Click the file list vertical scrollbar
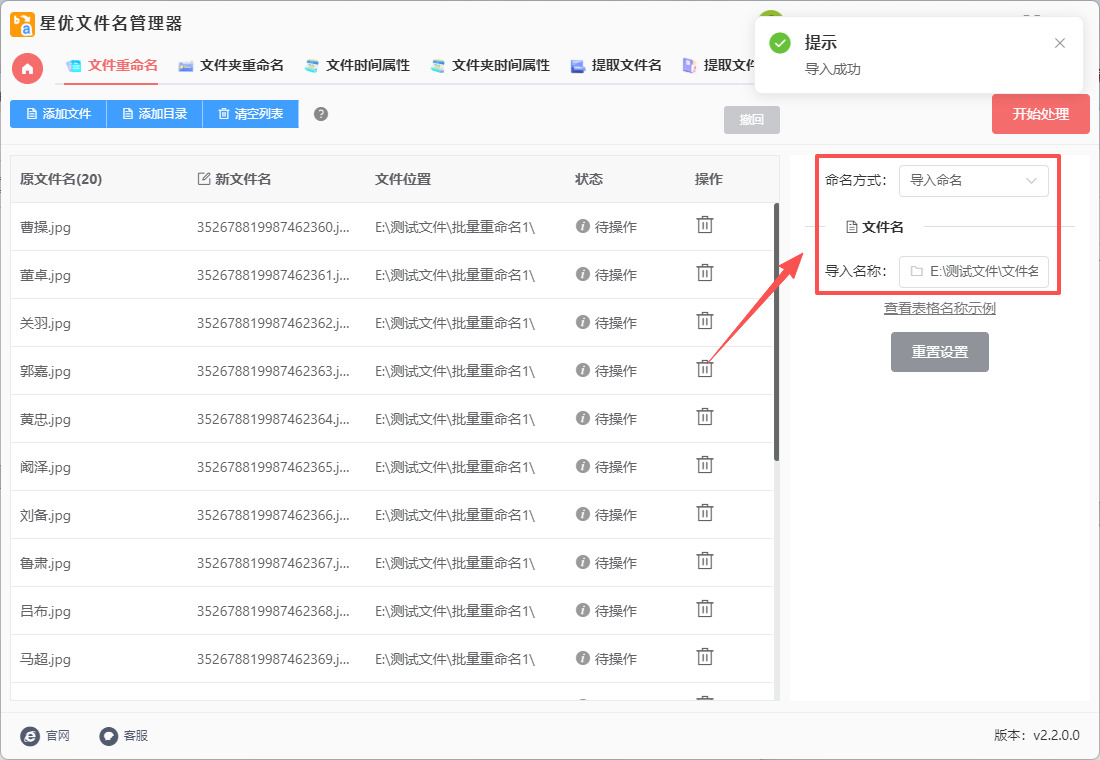1100x760 pixels. (x=776, y=330)
